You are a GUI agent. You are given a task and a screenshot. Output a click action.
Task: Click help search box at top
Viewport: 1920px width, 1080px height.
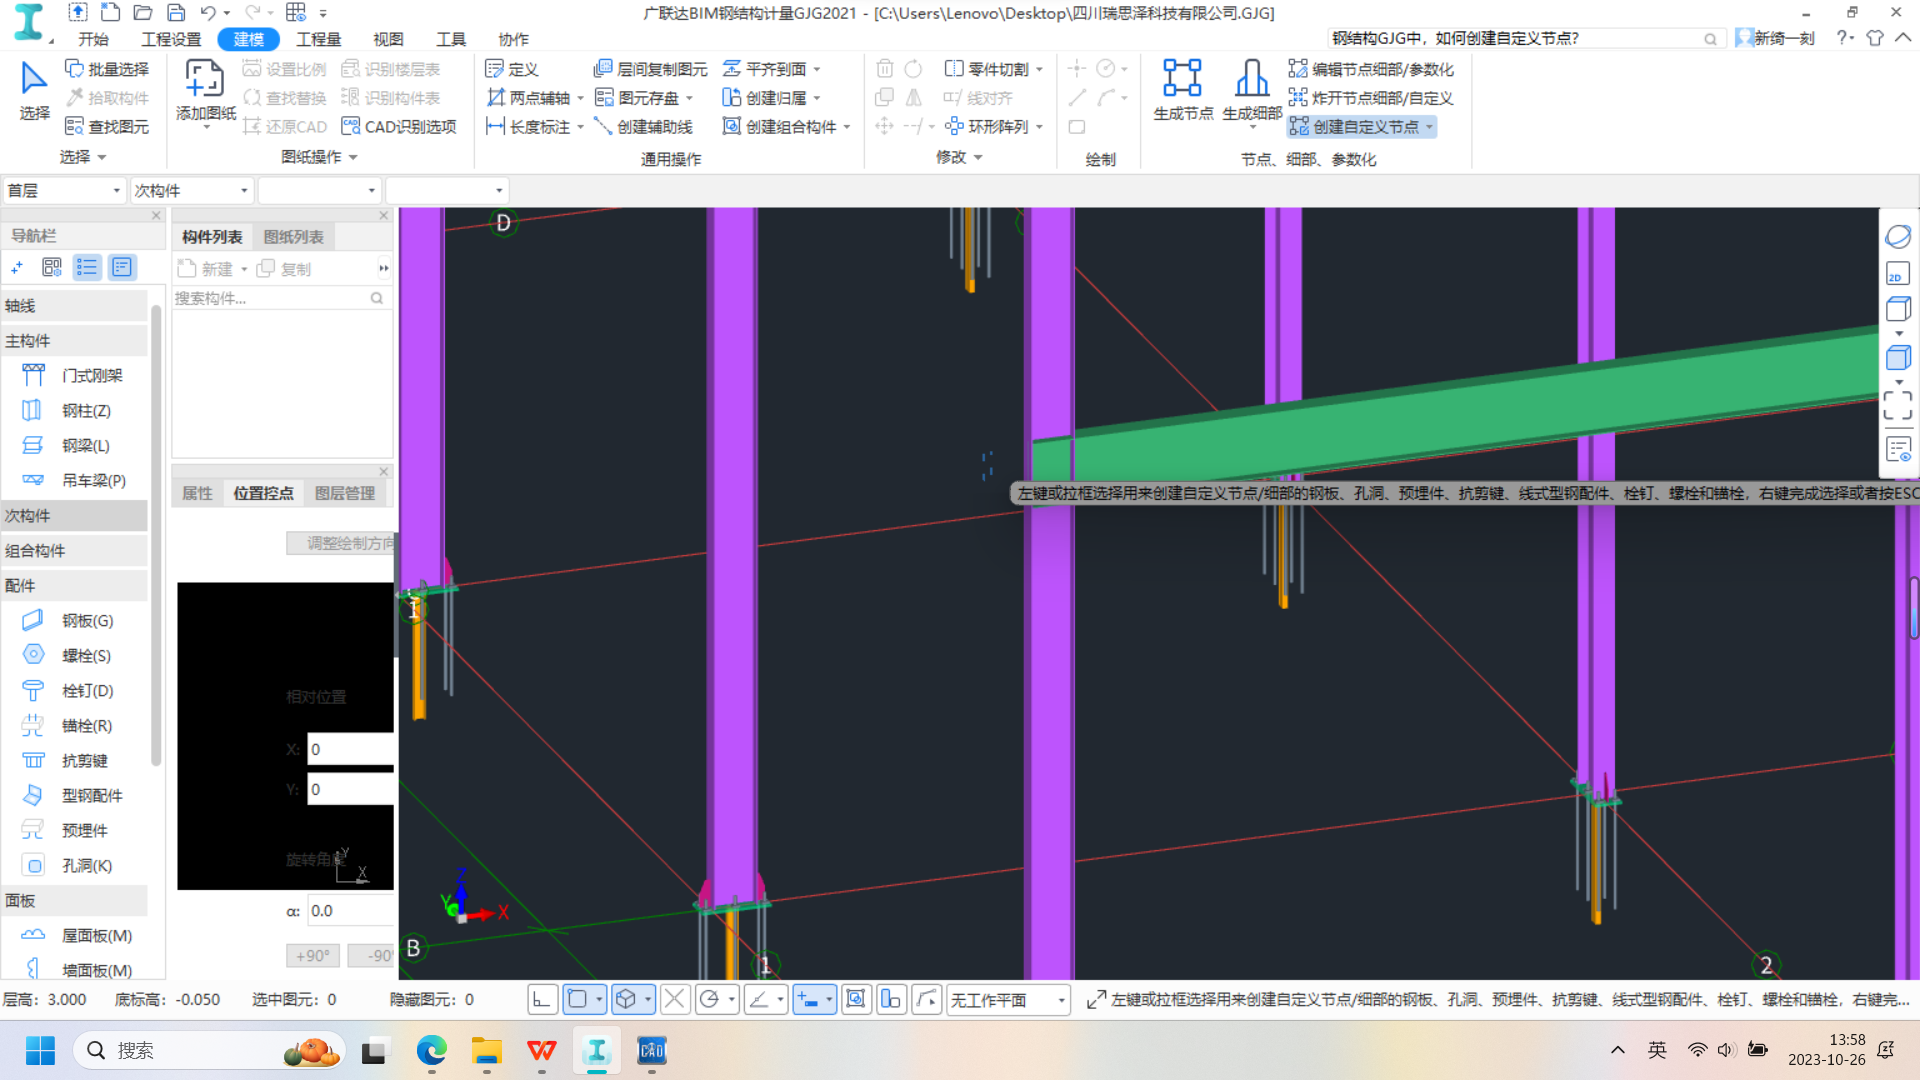[1524, 38]
